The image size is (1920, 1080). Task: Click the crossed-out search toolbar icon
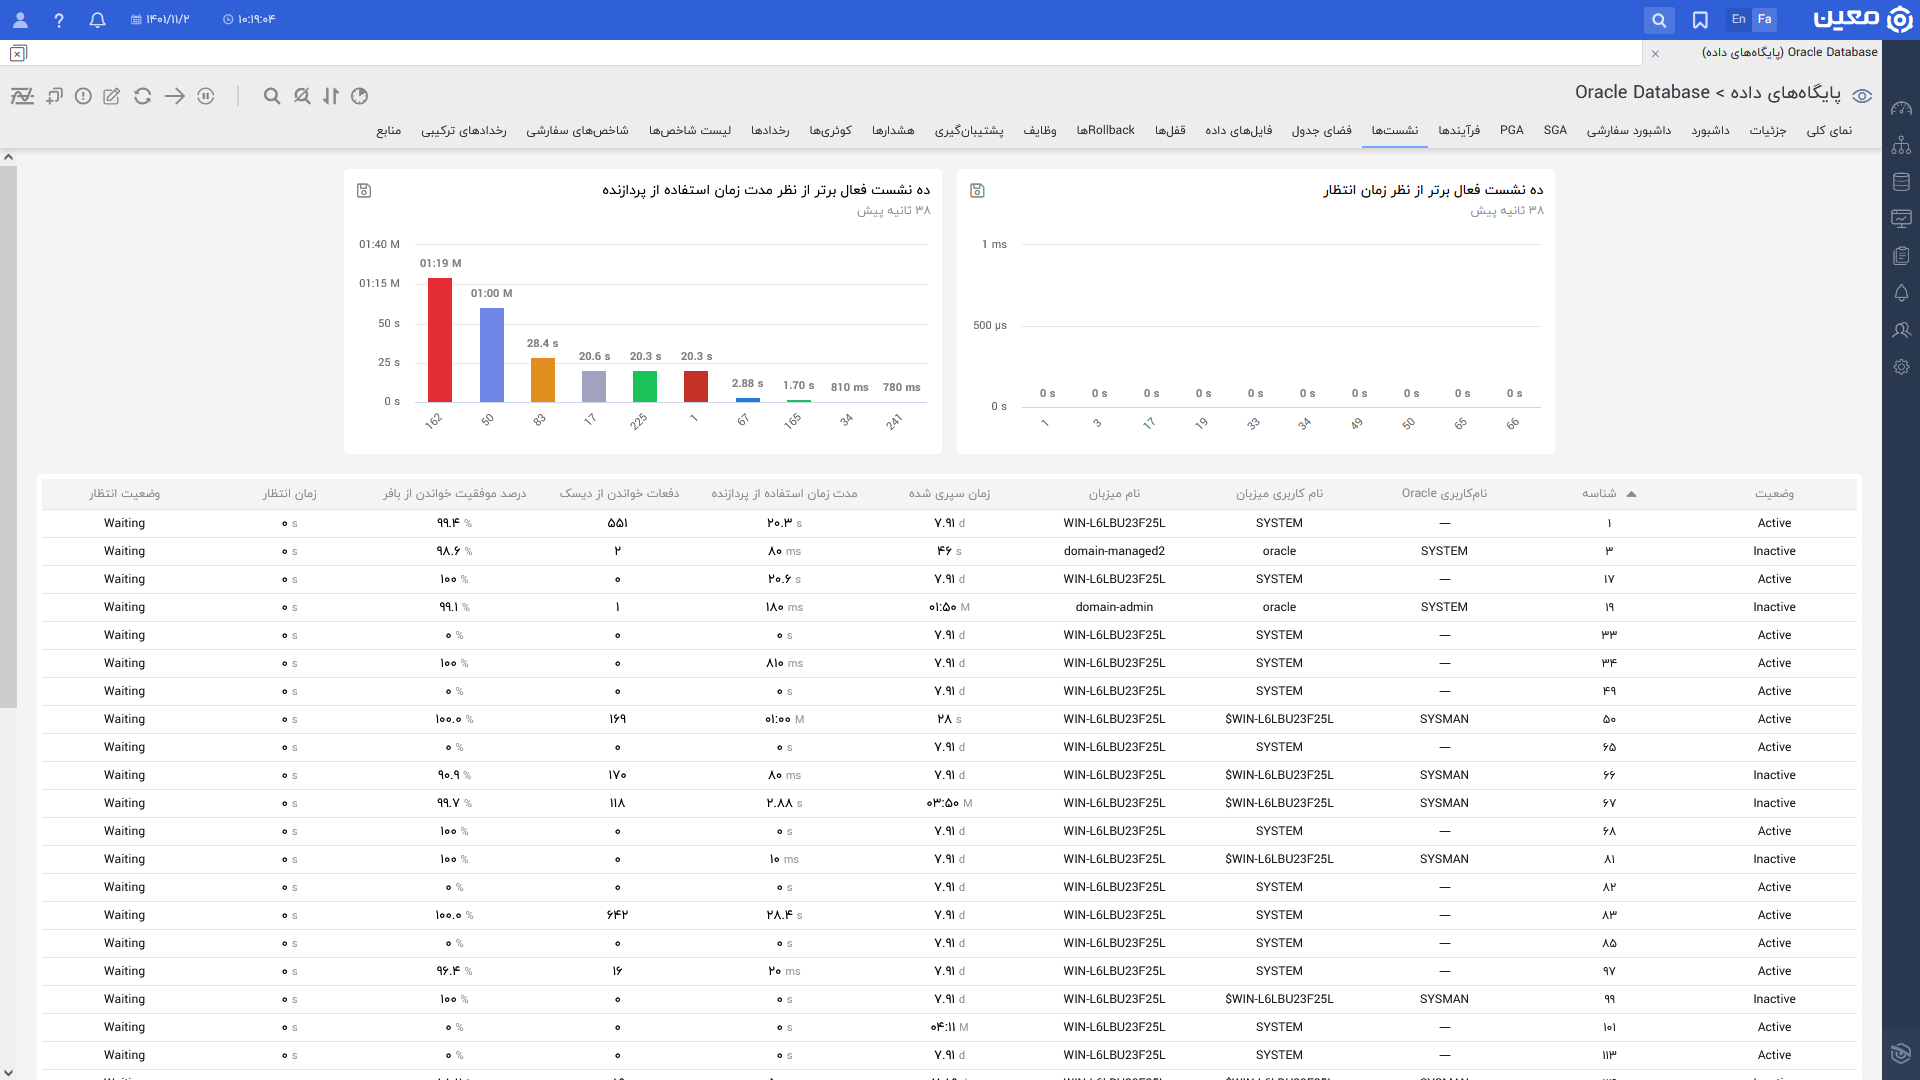coord(302,96)
